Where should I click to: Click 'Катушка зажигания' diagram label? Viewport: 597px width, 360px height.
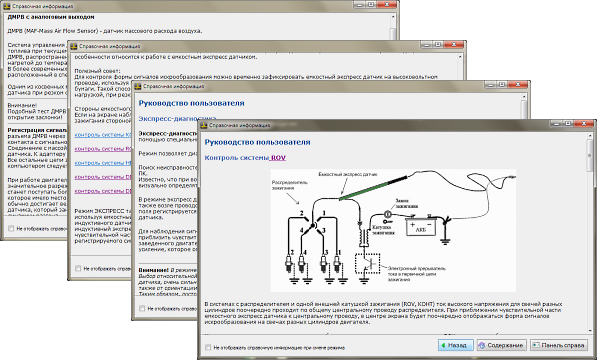(x=383, y=230)
